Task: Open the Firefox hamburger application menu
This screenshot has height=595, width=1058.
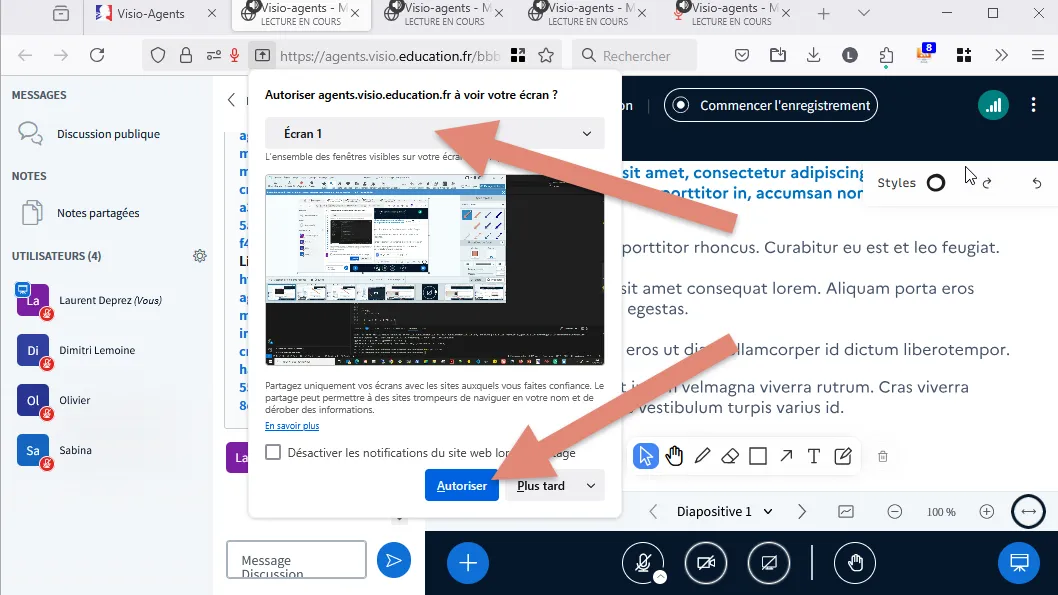Action: pos(1038,55)
